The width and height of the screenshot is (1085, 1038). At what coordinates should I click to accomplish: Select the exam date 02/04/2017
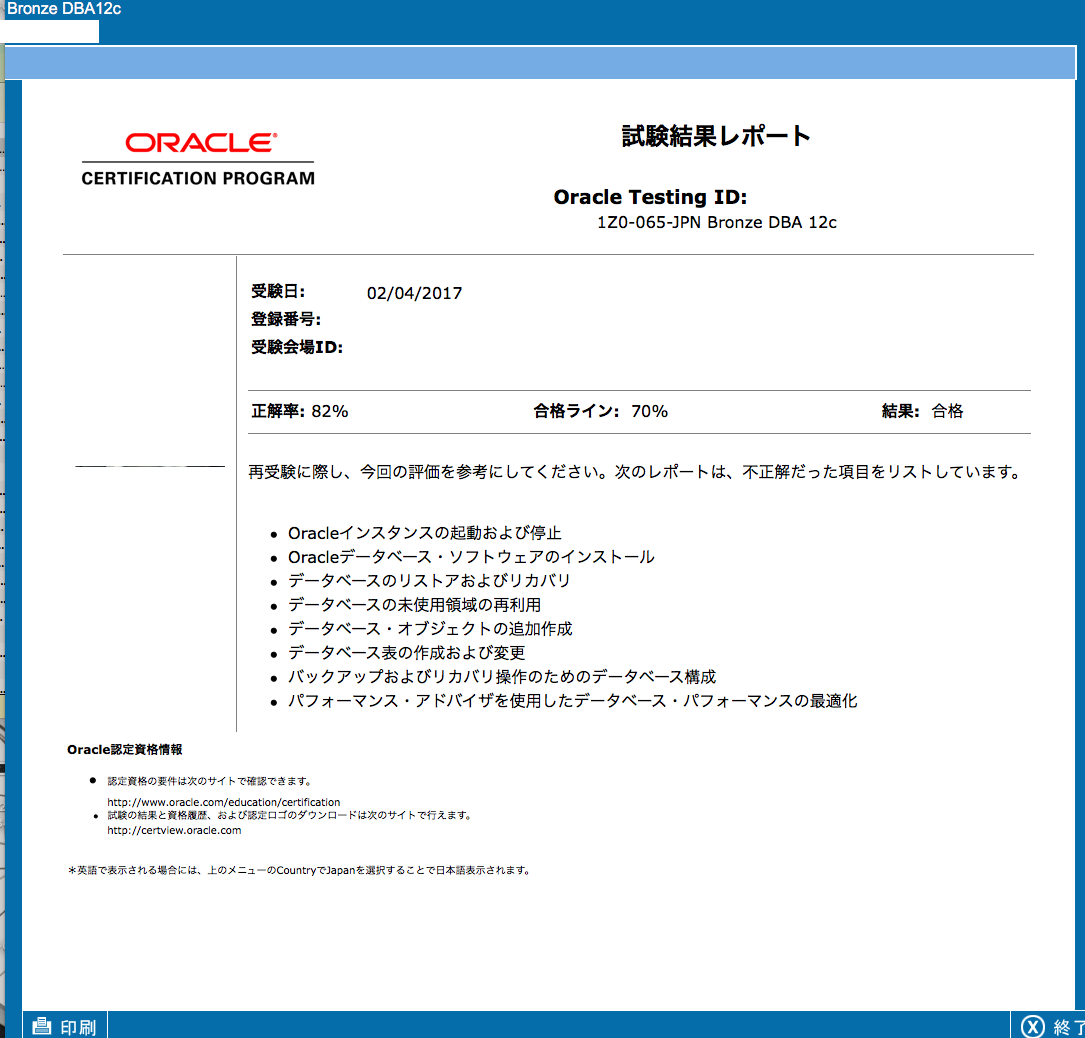tap(414, 293)
